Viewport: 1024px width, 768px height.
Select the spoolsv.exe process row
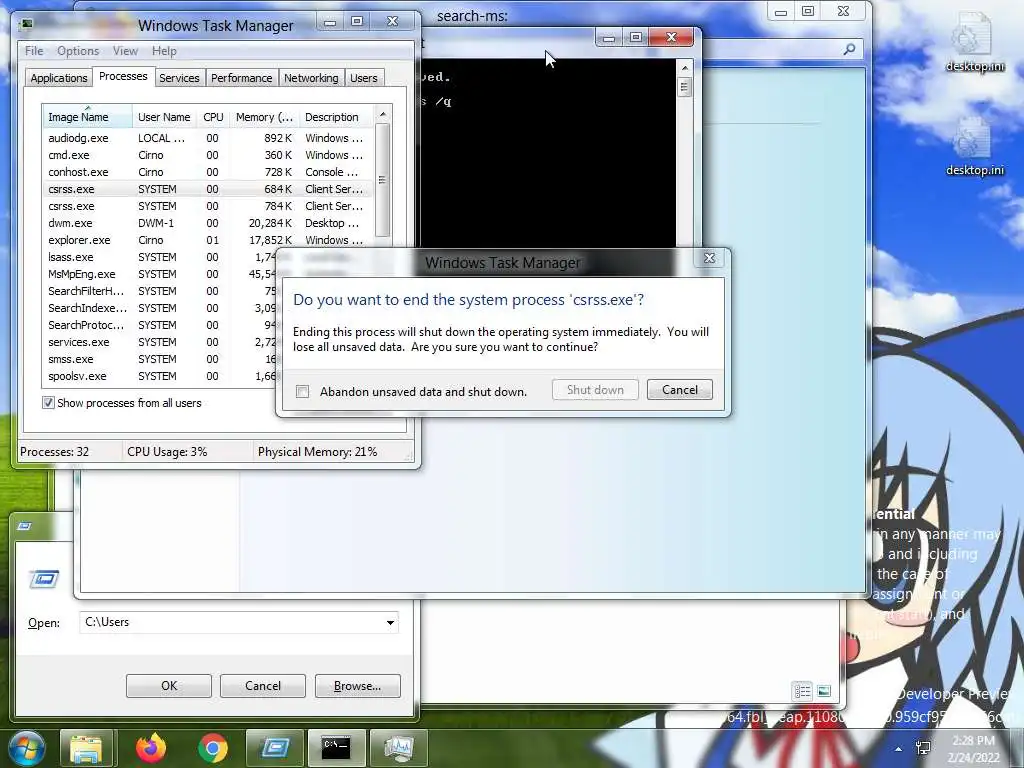(x=160, y=376)
